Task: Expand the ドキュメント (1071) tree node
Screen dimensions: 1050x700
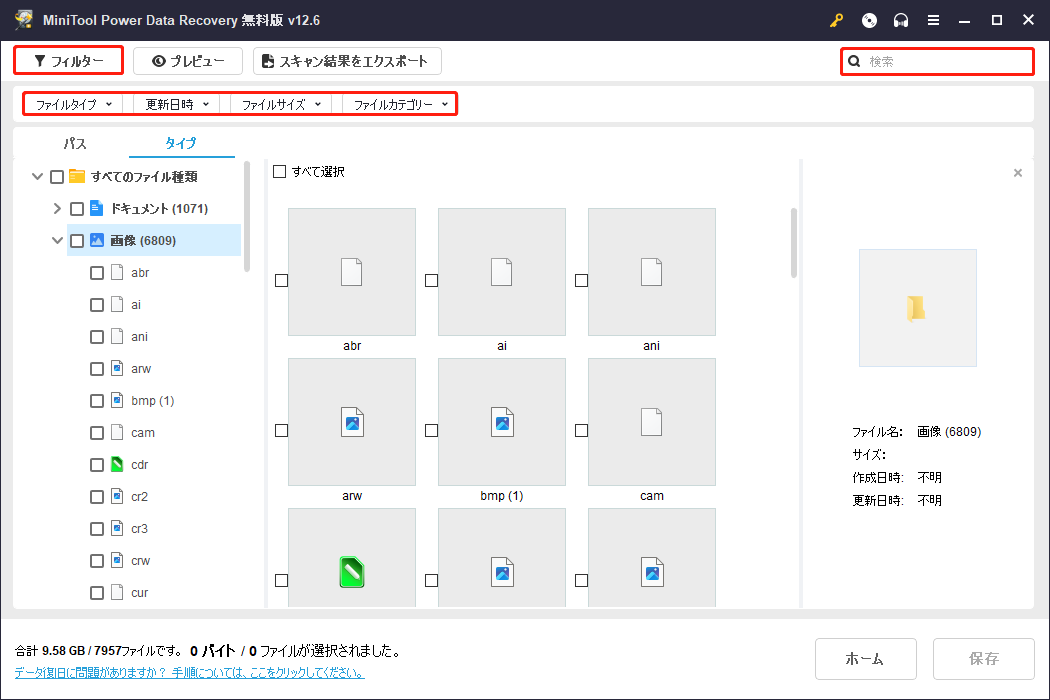Action: (57, 208)
